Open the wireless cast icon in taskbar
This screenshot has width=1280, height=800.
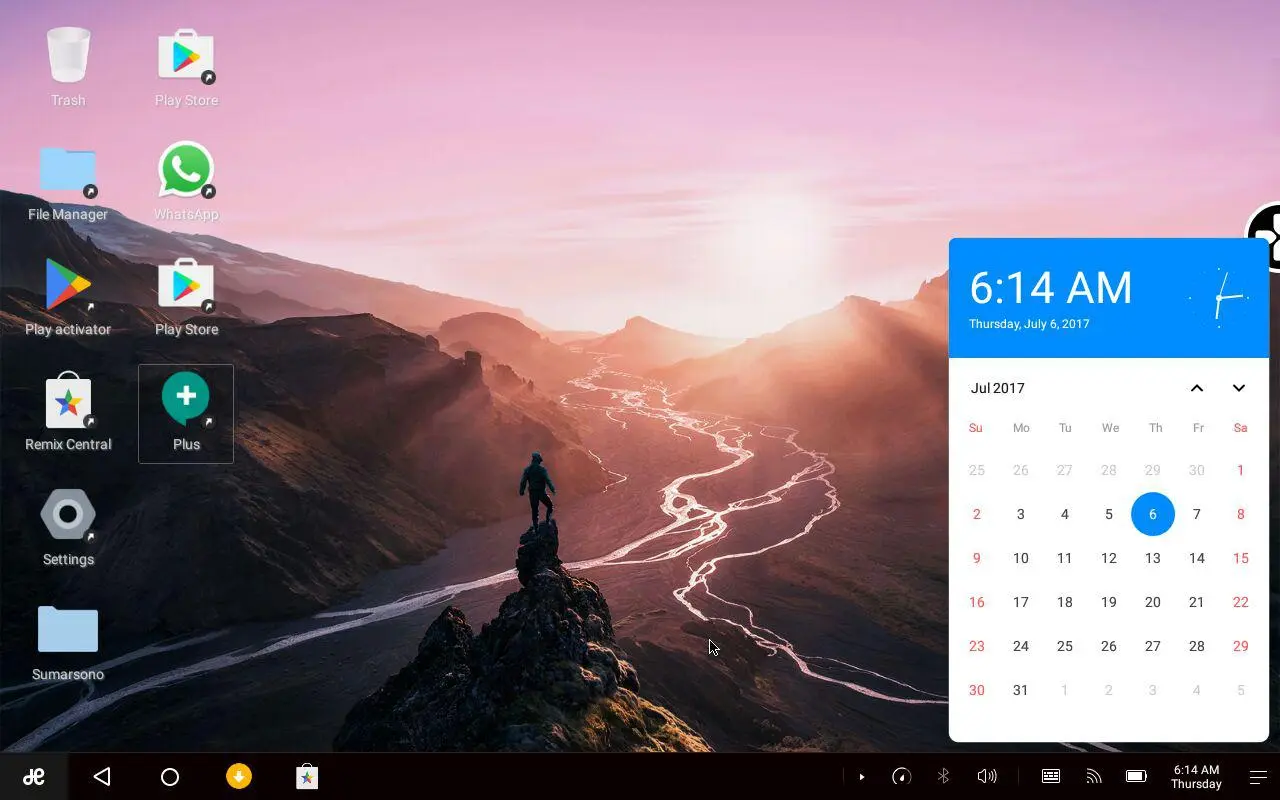[x=1093, y=776]
